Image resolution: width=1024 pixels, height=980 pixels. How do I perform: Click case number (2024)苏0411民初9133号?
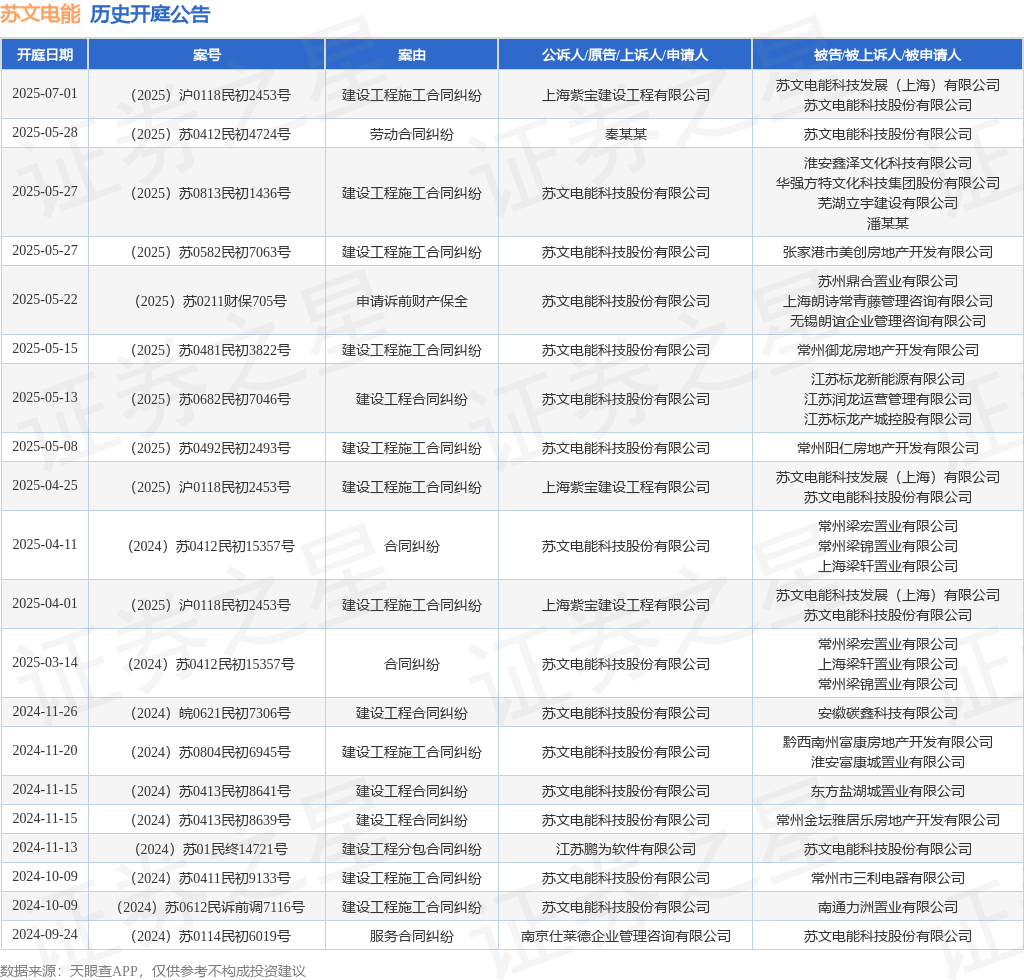[x=210, y=878]
